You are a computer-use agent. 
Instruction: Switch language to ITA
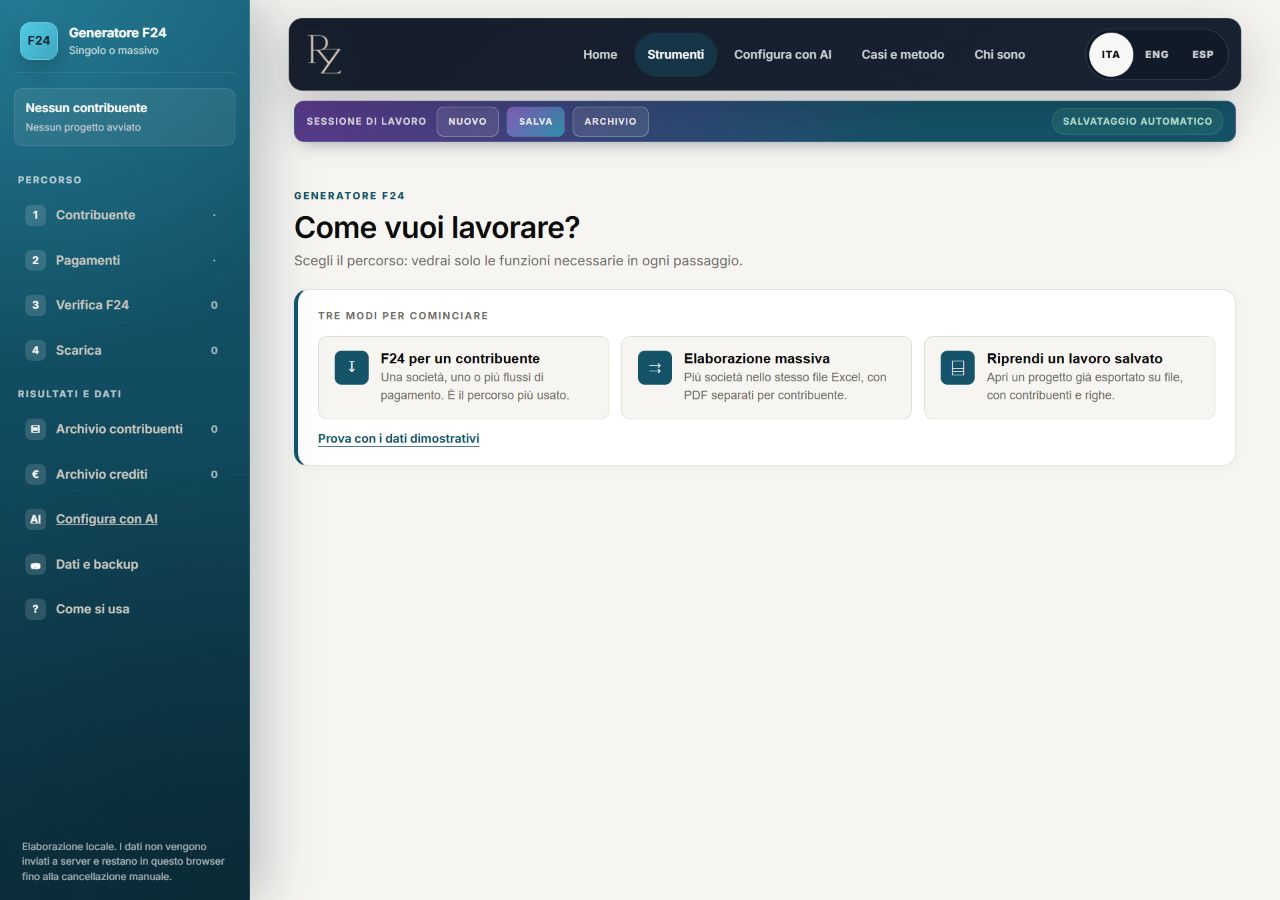(x=1111, y=54)
